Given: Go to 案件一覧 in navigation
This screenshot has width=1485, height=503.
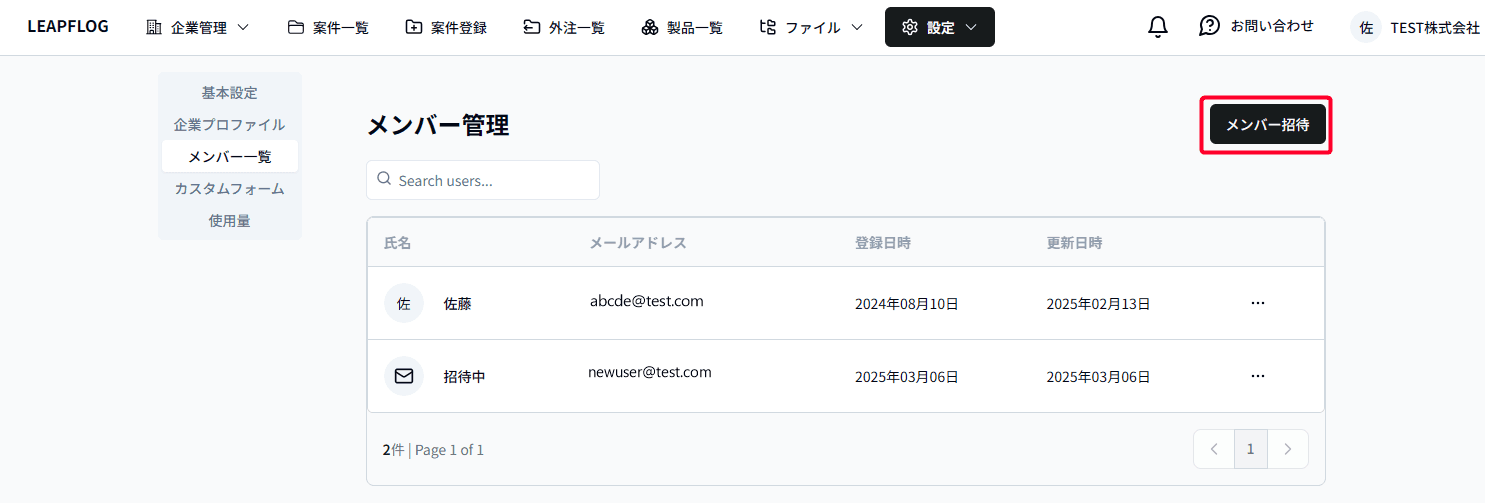Looking at the screenshot, I should click(328, 28).
